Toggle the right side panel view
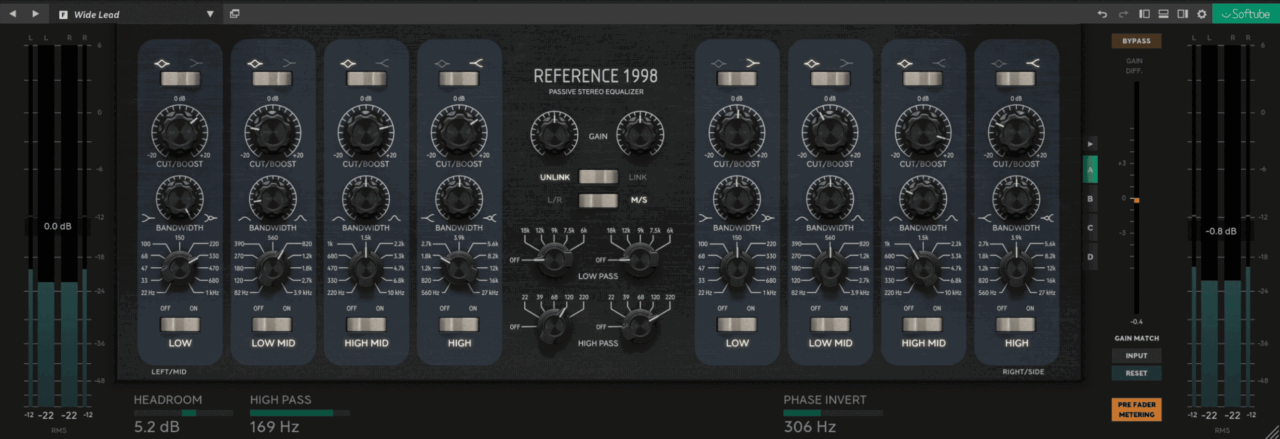 (x=1183, y=14)
